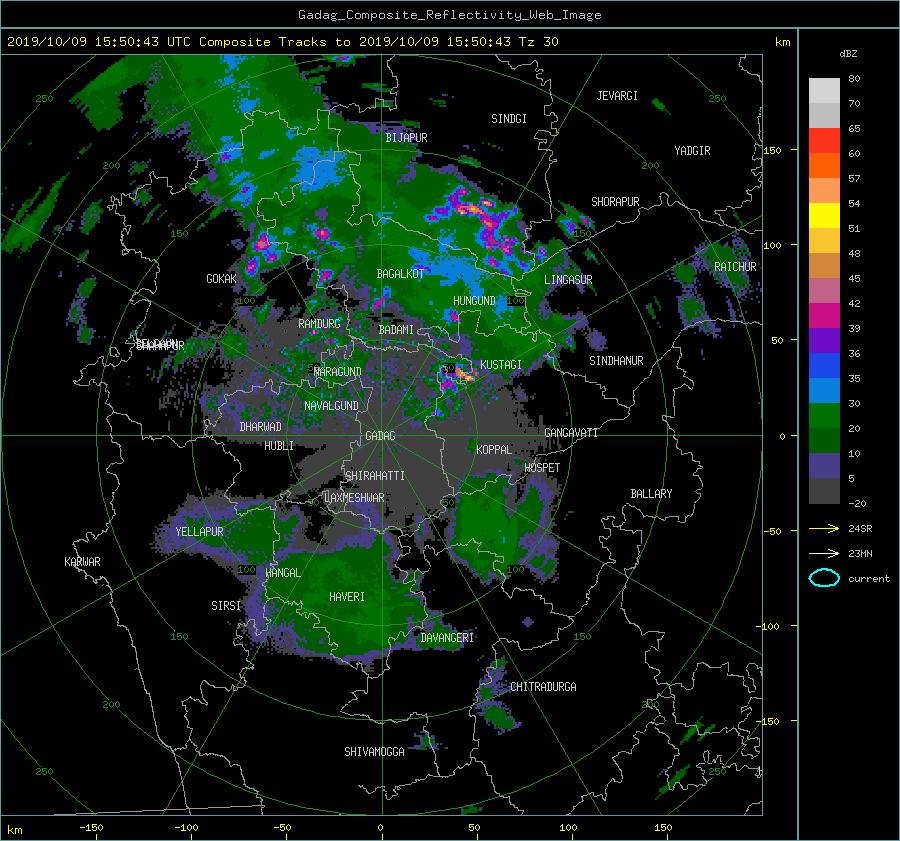Select the SHIVAMOGGA city label

[374, 752]
